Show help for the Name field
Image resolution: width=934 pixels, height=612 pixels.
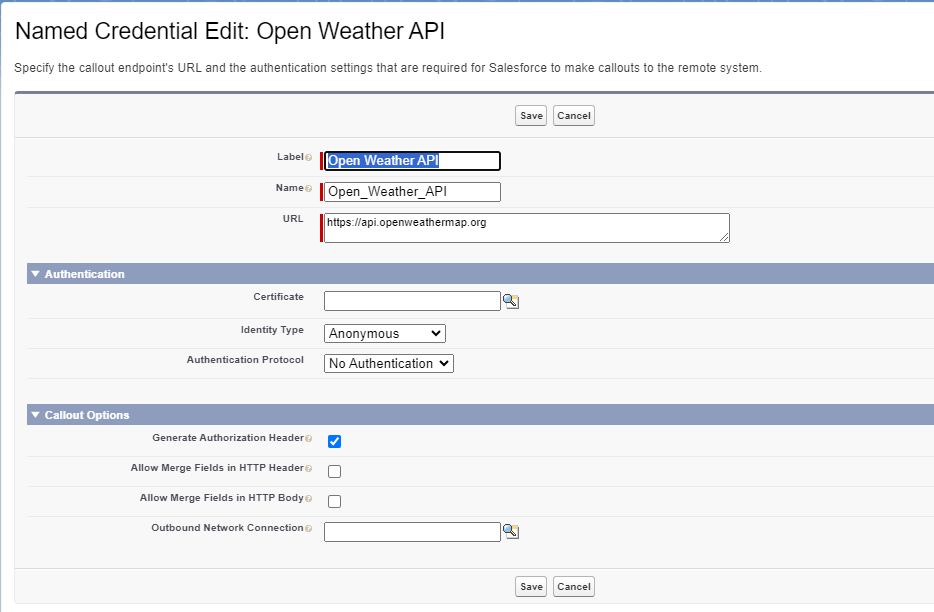click(309, 189)
